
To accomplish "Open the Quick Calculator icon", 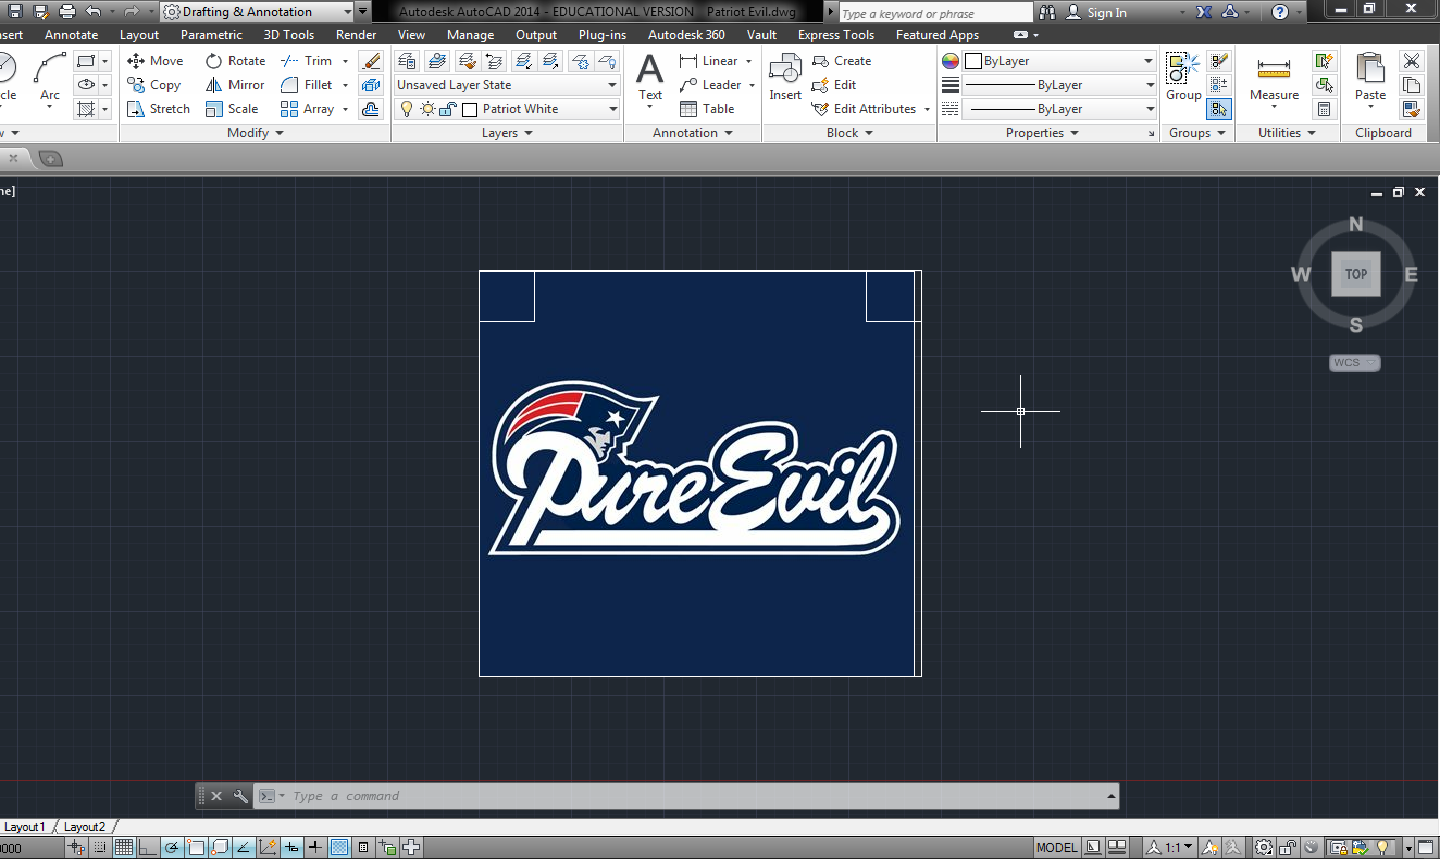I will [1324, 109].
